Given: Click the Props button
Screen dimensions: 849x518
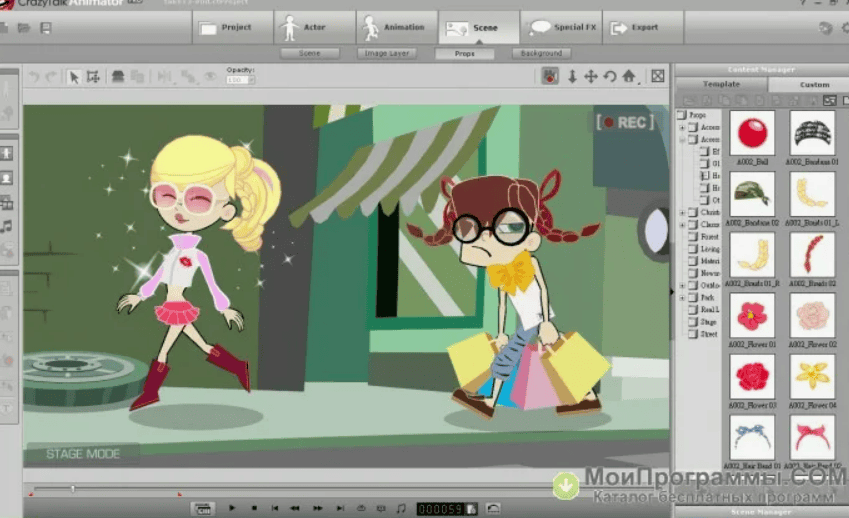Looking at the screenshot, I should coord(465,53).
